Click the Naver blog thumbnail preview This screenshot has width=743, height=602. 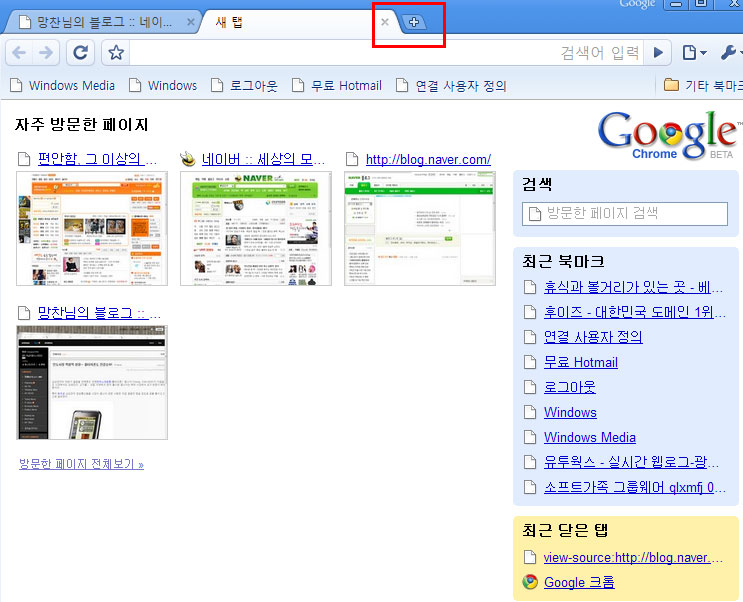pyautogui.click(x=420, y=228)
